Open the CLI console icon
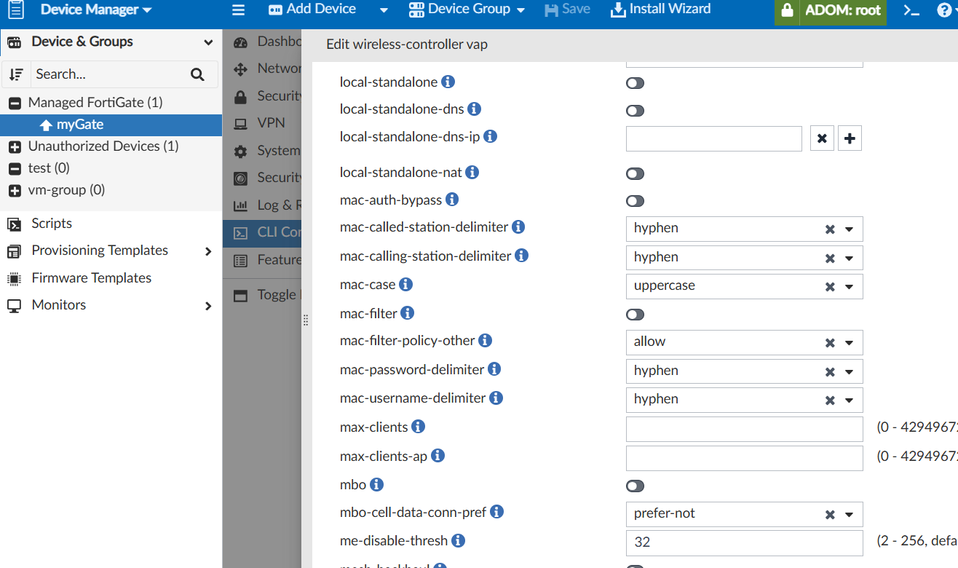The width and height of the screenshot is (958, 568). tap(911, 10)
